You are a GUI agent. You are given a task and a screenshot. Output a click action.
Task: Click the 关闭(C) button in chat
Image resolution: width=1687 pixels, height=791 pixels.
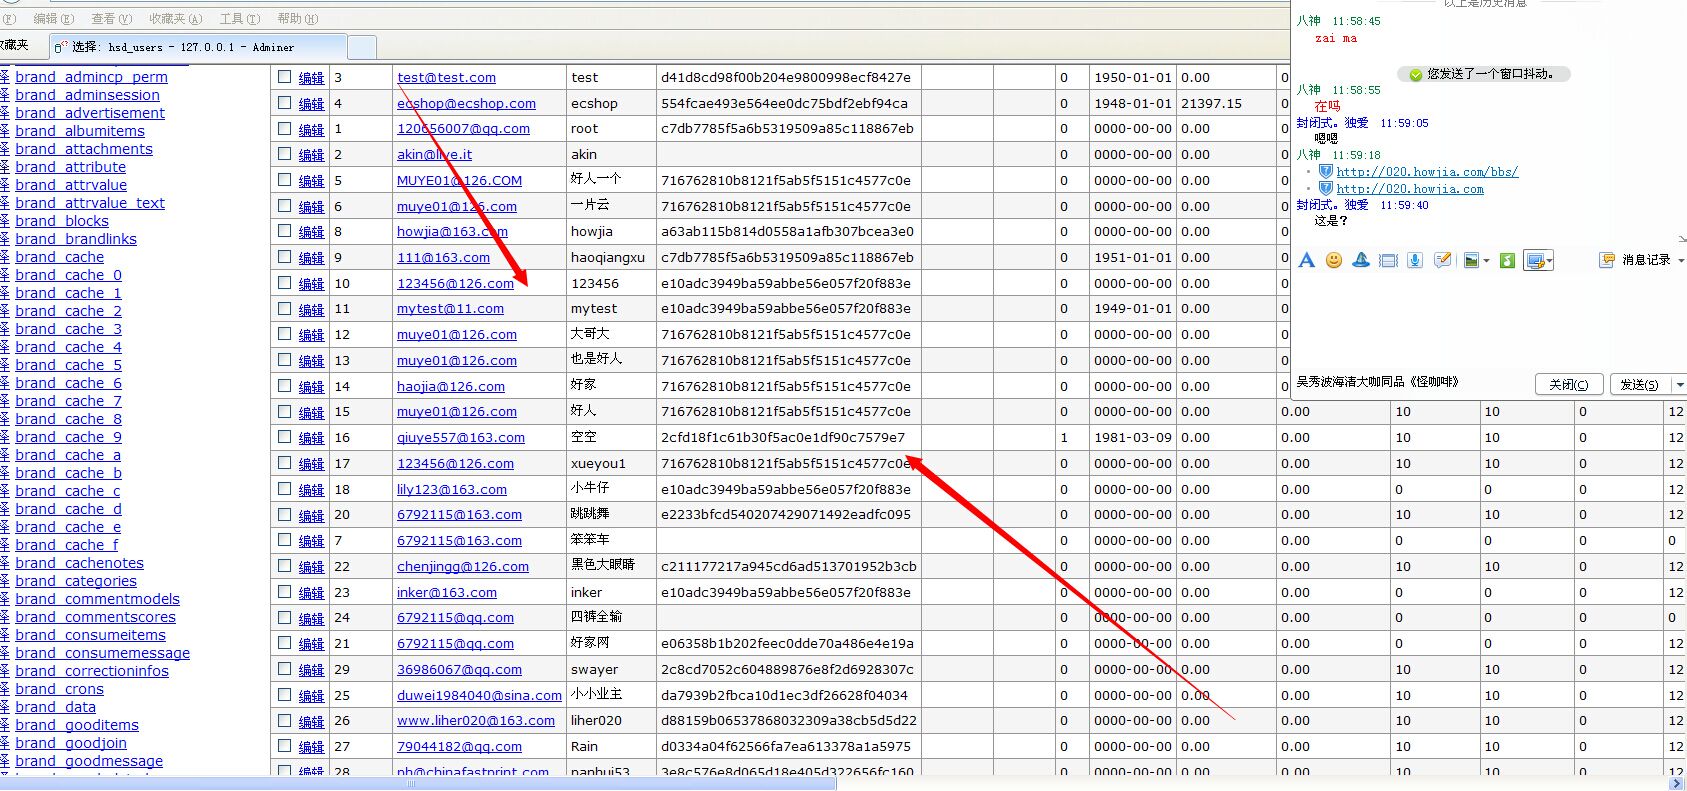[x=1569, y=384]
